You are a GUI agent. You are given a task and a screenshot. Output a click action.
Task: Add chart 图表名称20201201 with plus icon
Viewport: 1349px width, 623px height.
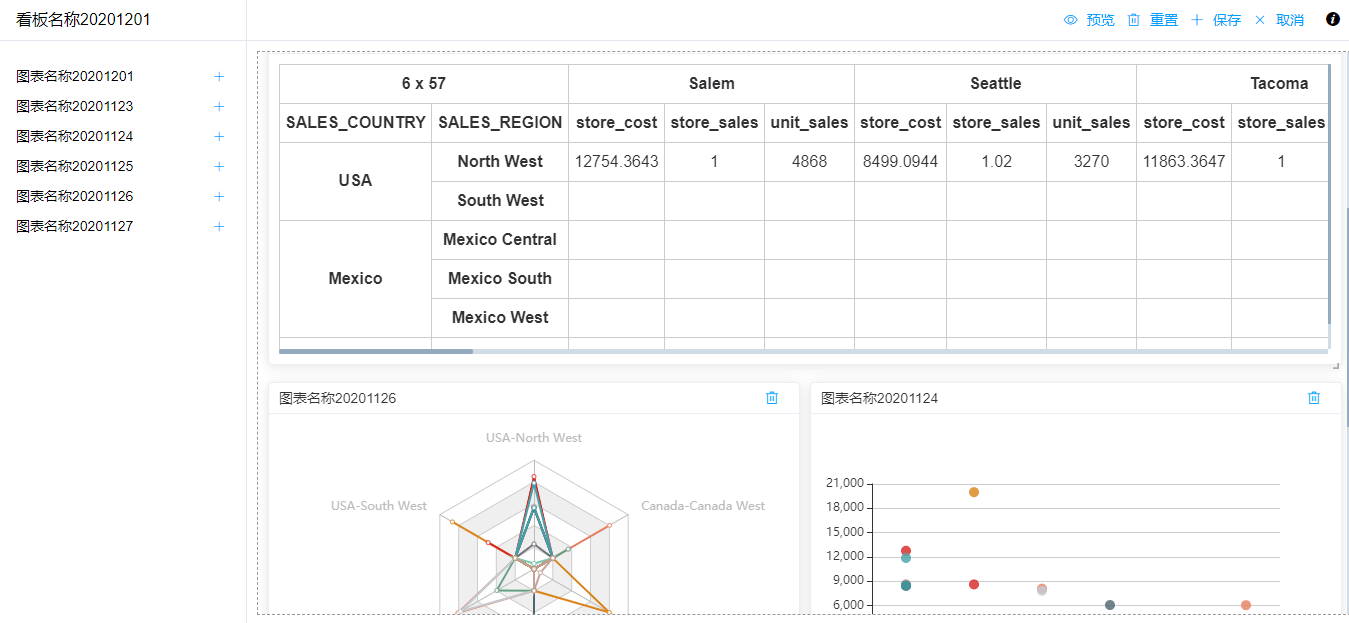(219, 76)
